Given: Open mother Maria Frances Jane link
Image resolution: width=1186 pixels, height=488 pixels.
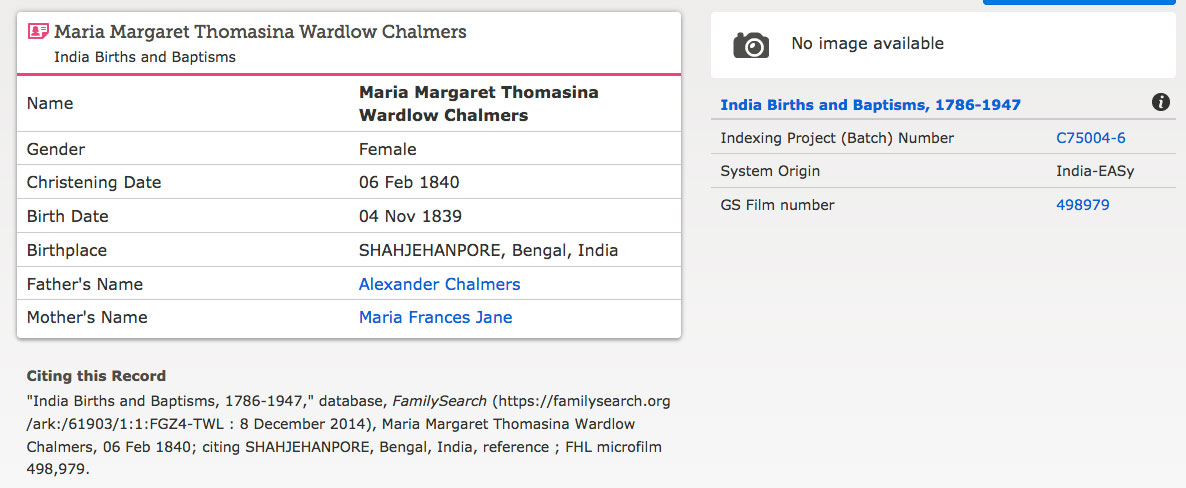Looking at the screenshot, I should [435, 317].
